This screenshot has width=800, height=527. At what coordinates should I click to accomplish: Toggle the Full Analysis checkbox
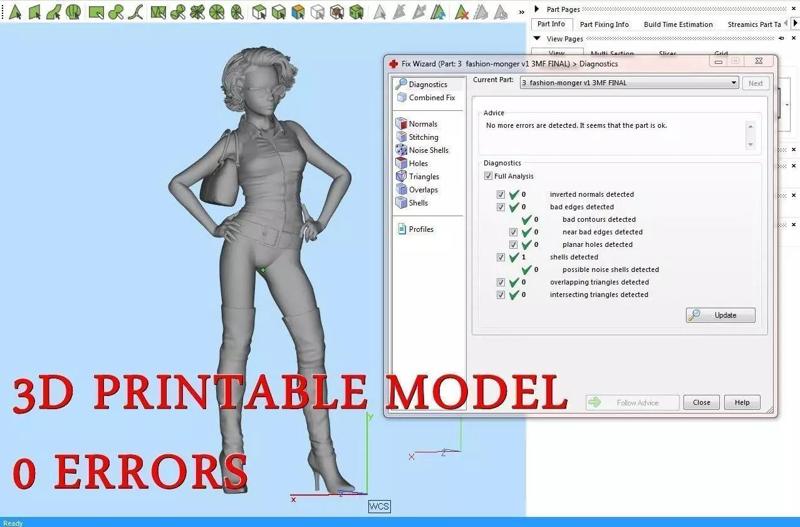[488, 176]
